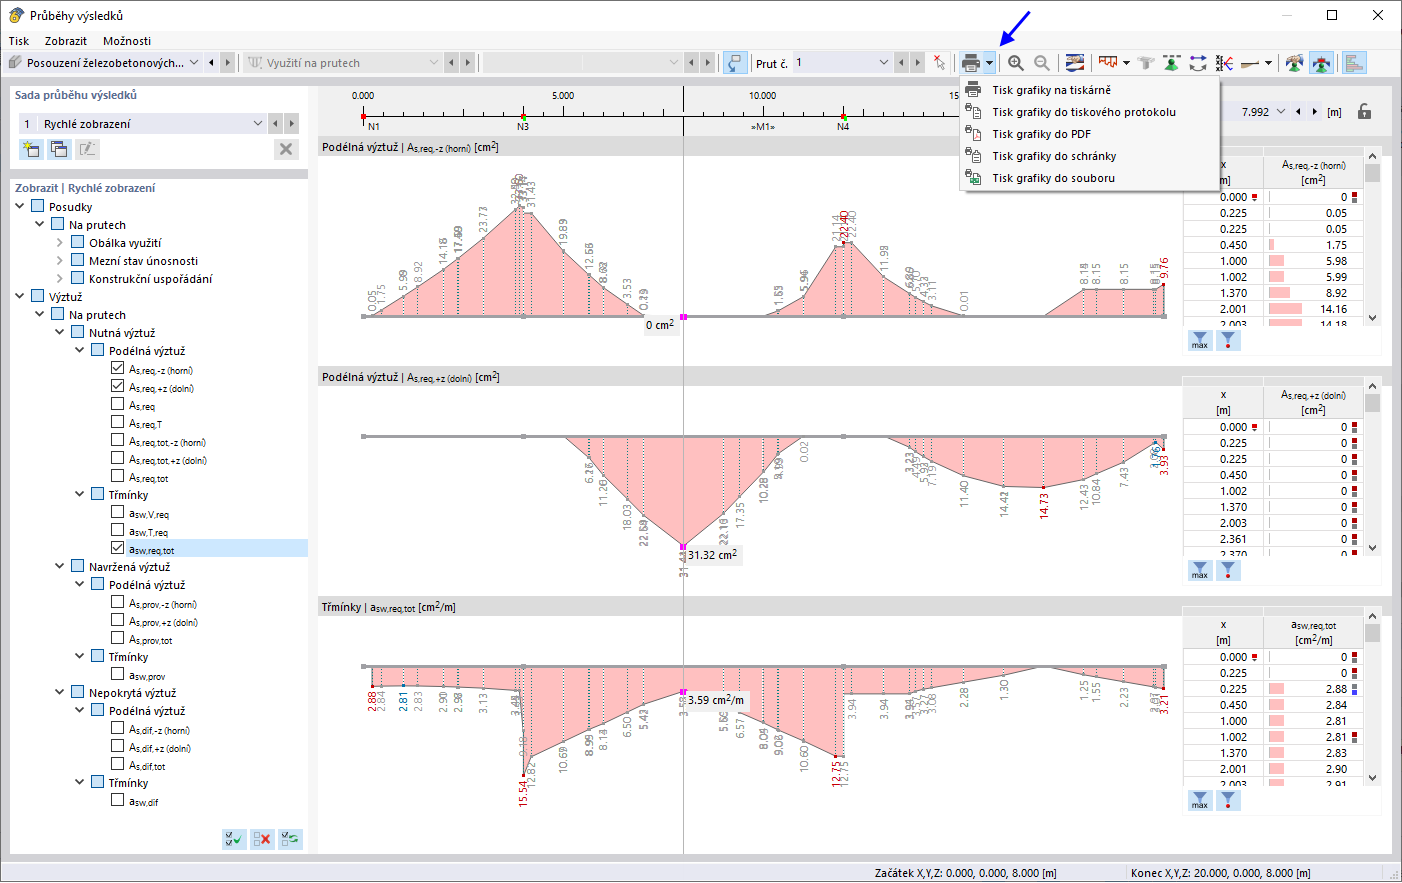1402x883 pixels.
Task: Toggle the highlighted red and green support icon
Action: coord(1321,63)
